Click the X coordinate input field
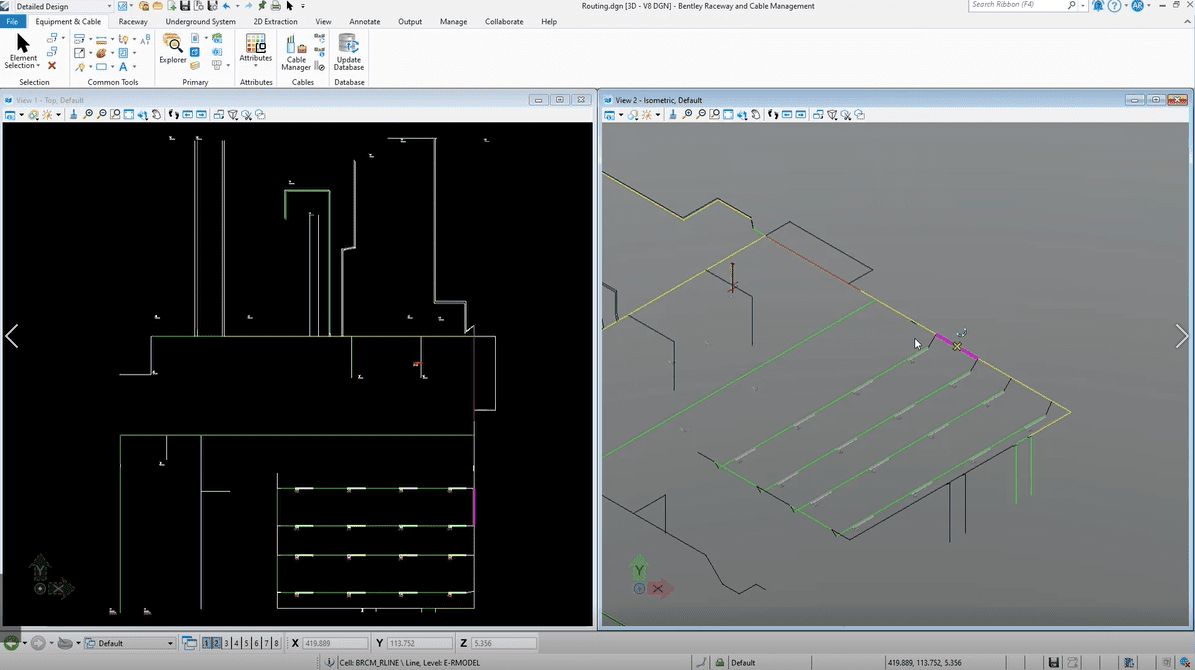The width and height of the screenshot is (1195, 670). [335, 643]
